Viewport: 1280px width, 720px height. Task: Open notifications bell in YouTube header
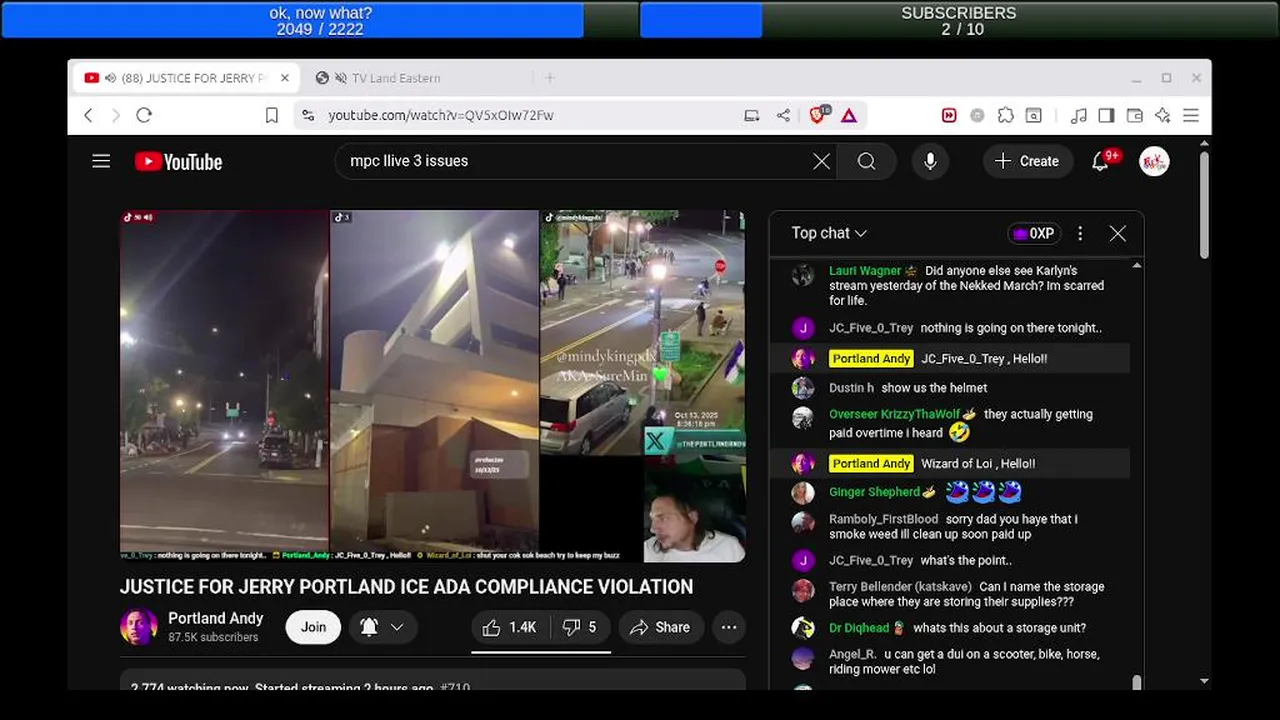1100,161
